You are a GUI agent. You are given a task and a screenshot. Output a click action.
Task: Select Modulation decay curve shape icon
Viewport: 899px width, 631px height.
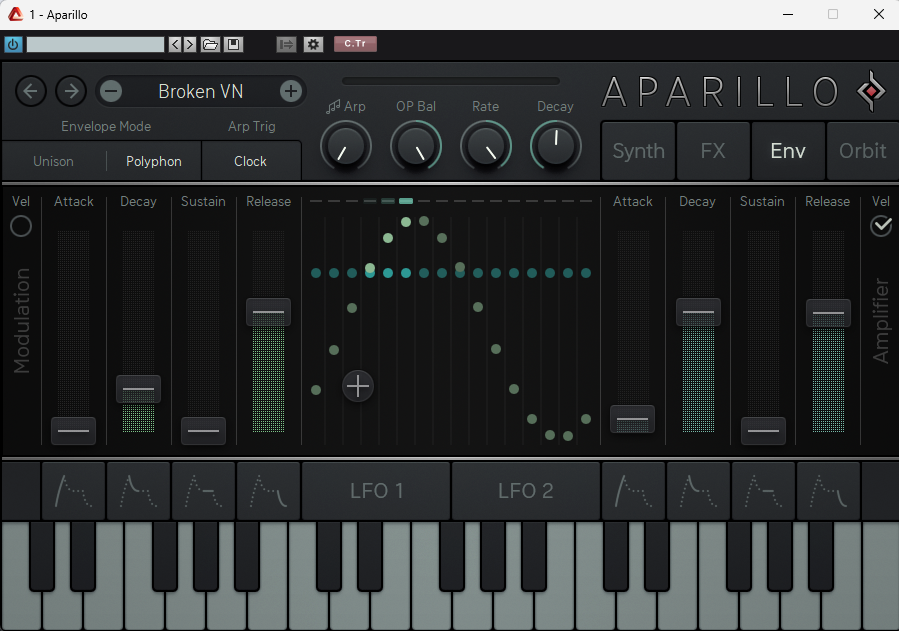[138, 491]
